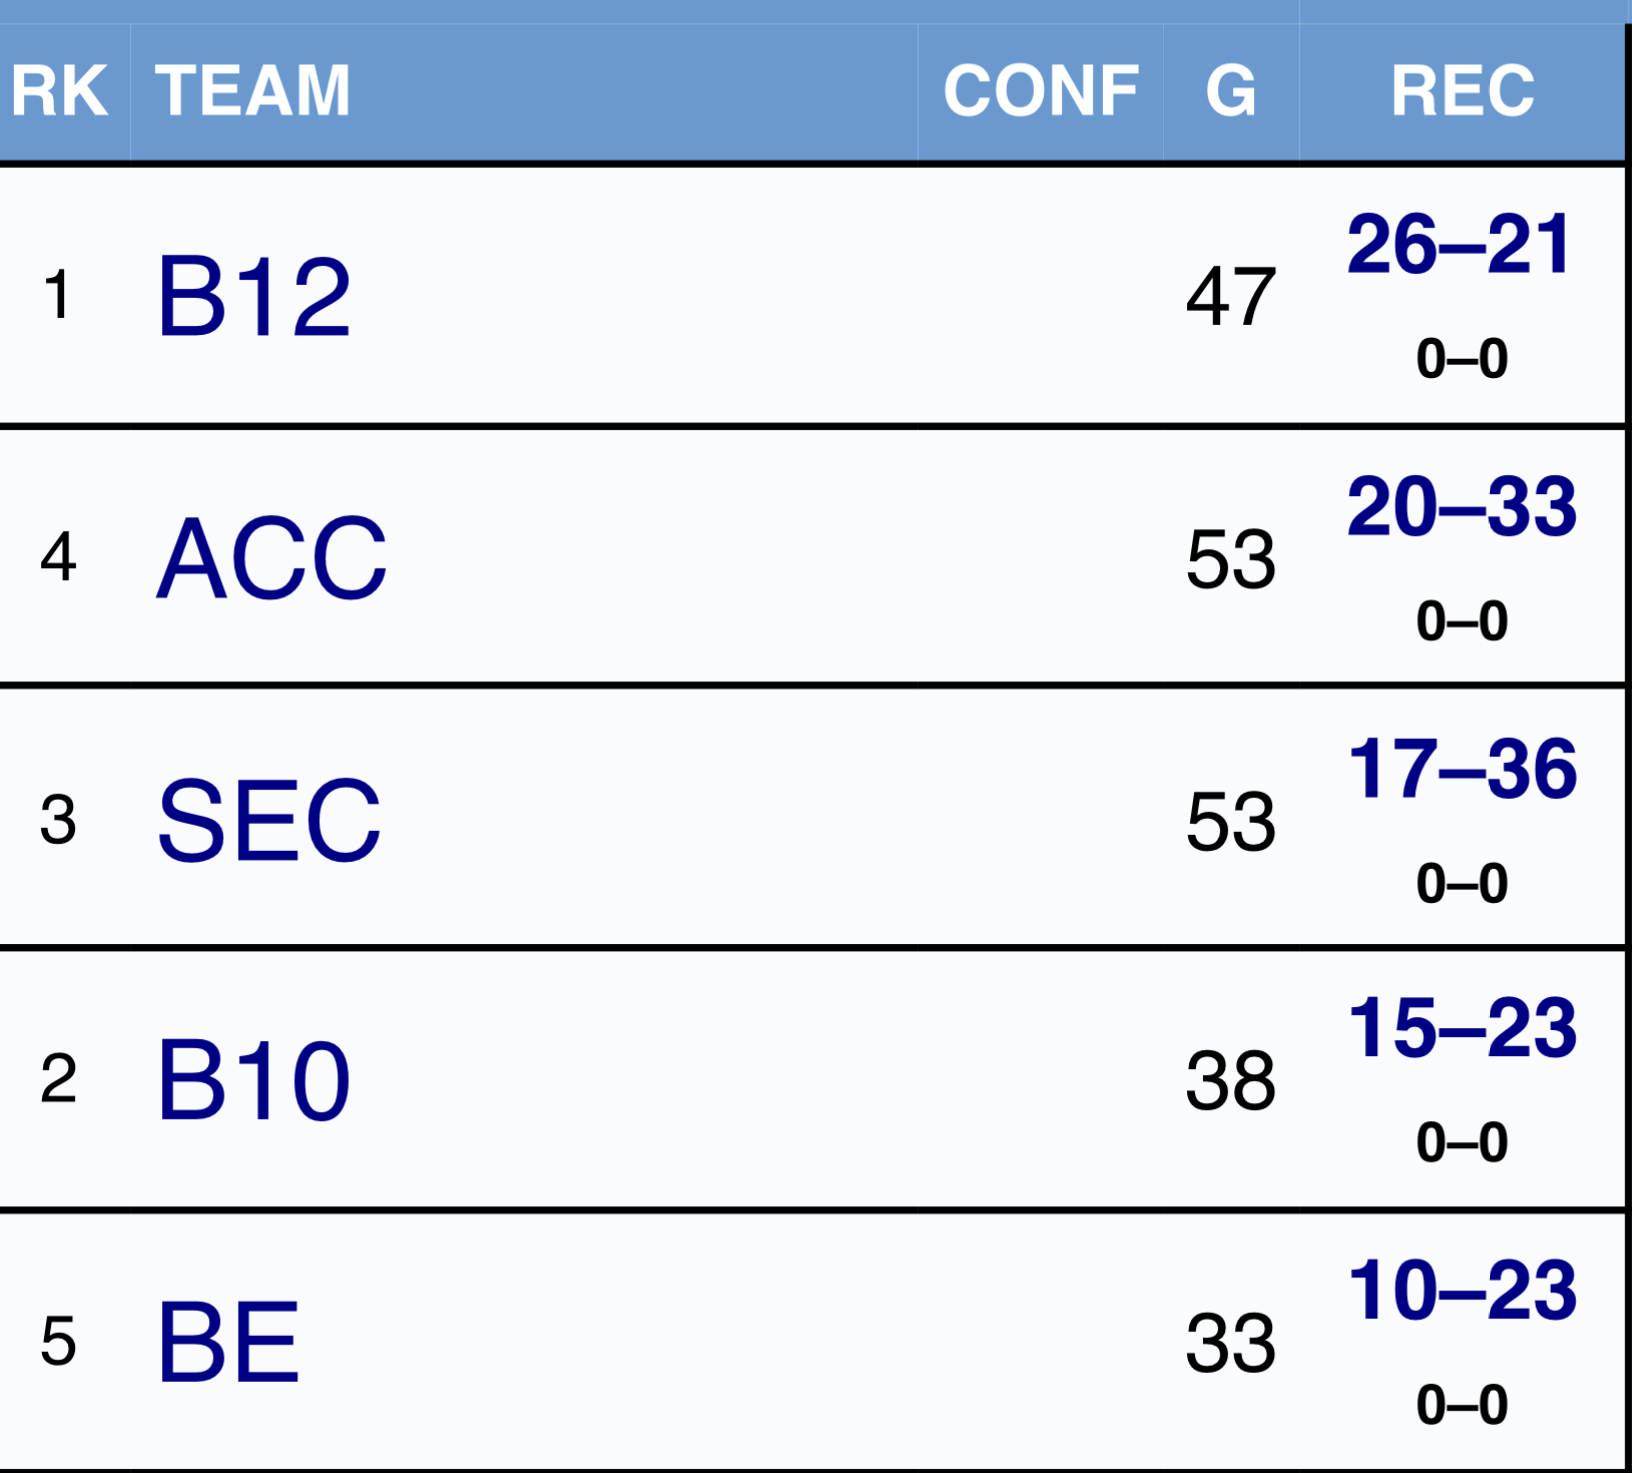This screenshot has width=1632, height=1473.
Task: Click the 20–33 record link
Action: point(1462,507)
